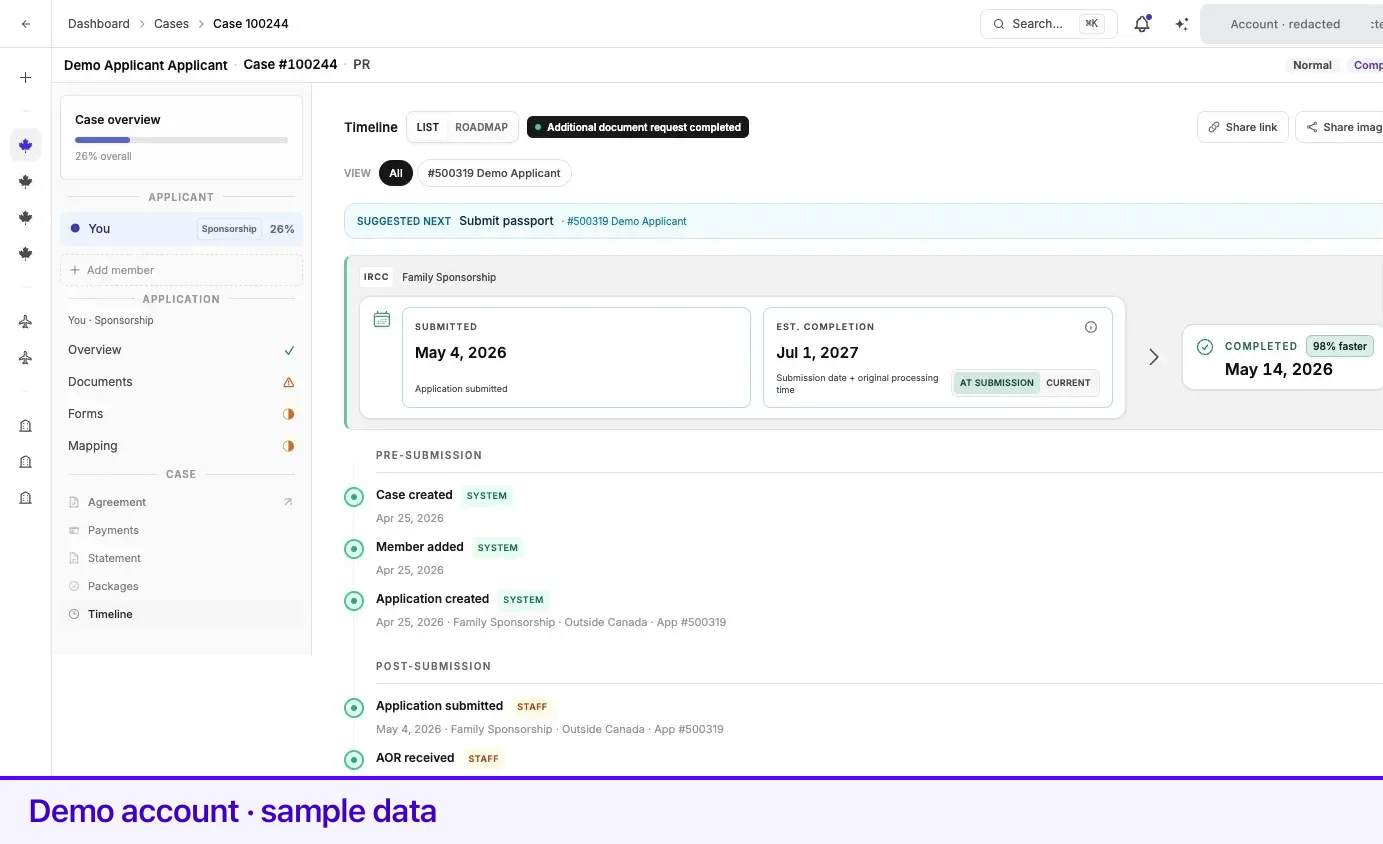Image resolution: width=1383 pixels, height=844 pixels.
Task: Click the back arrow in the top bar
Action: pos(26,24)
